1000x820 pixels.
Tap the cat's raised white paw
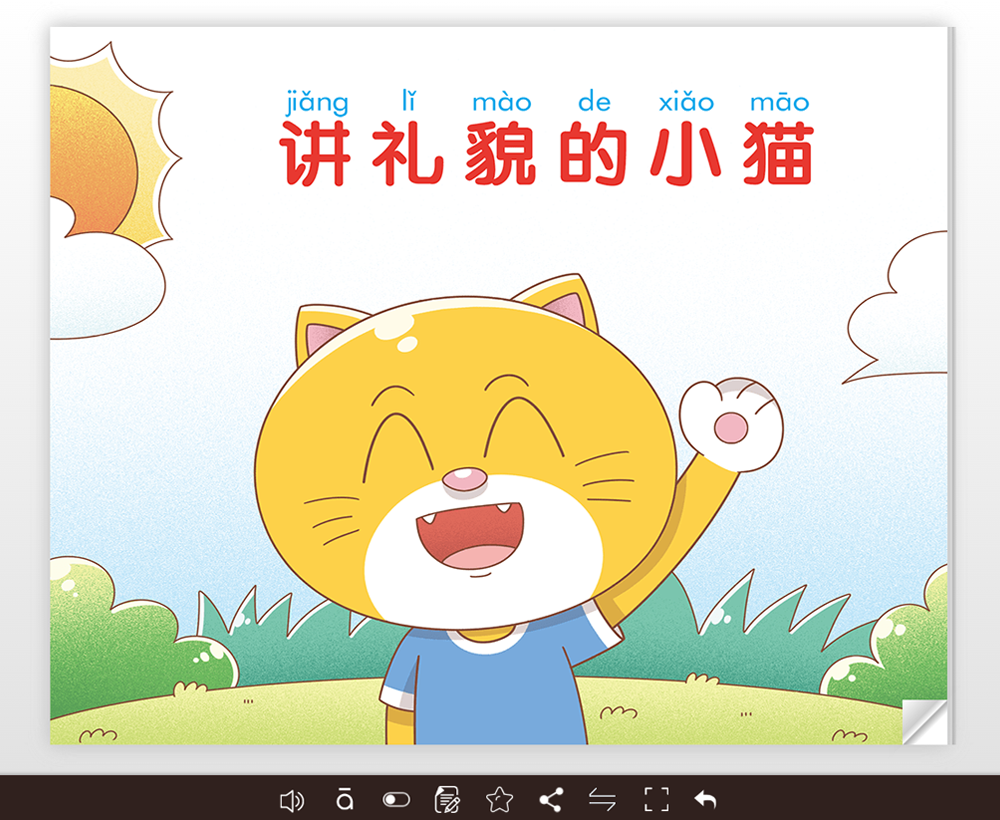731,422
